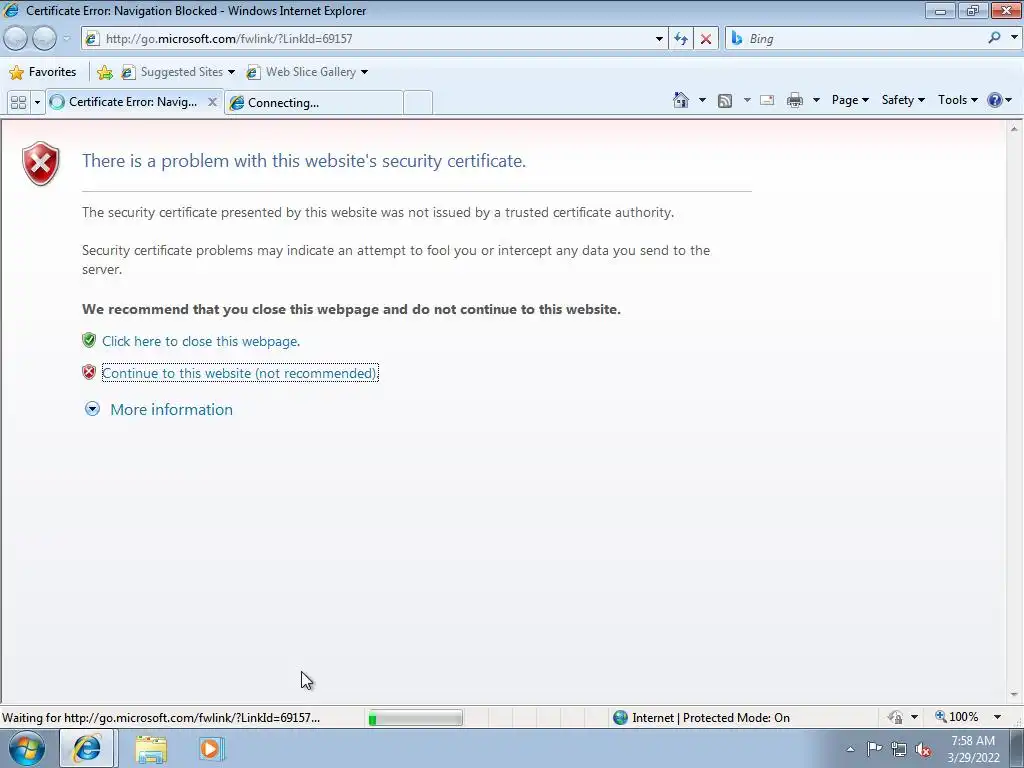The image size is (1024, 768).
Task: Click the magnifier Search icon
Action: (994, 38)
